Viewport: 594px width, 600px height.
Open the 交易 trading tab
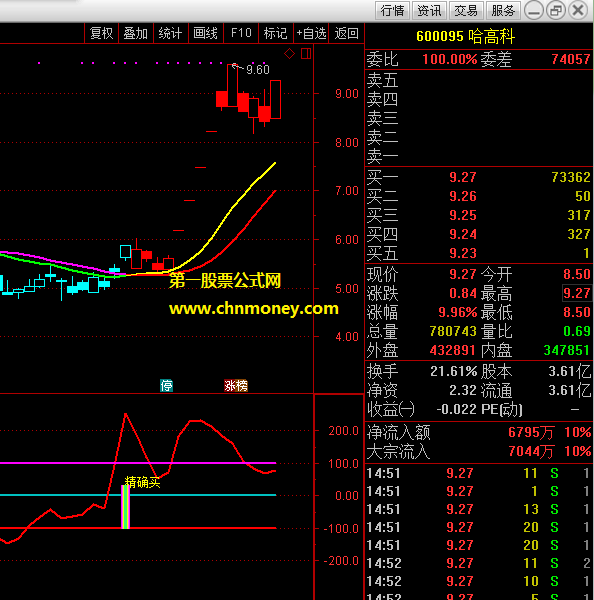pyautogui.click(x=466, y=10)
